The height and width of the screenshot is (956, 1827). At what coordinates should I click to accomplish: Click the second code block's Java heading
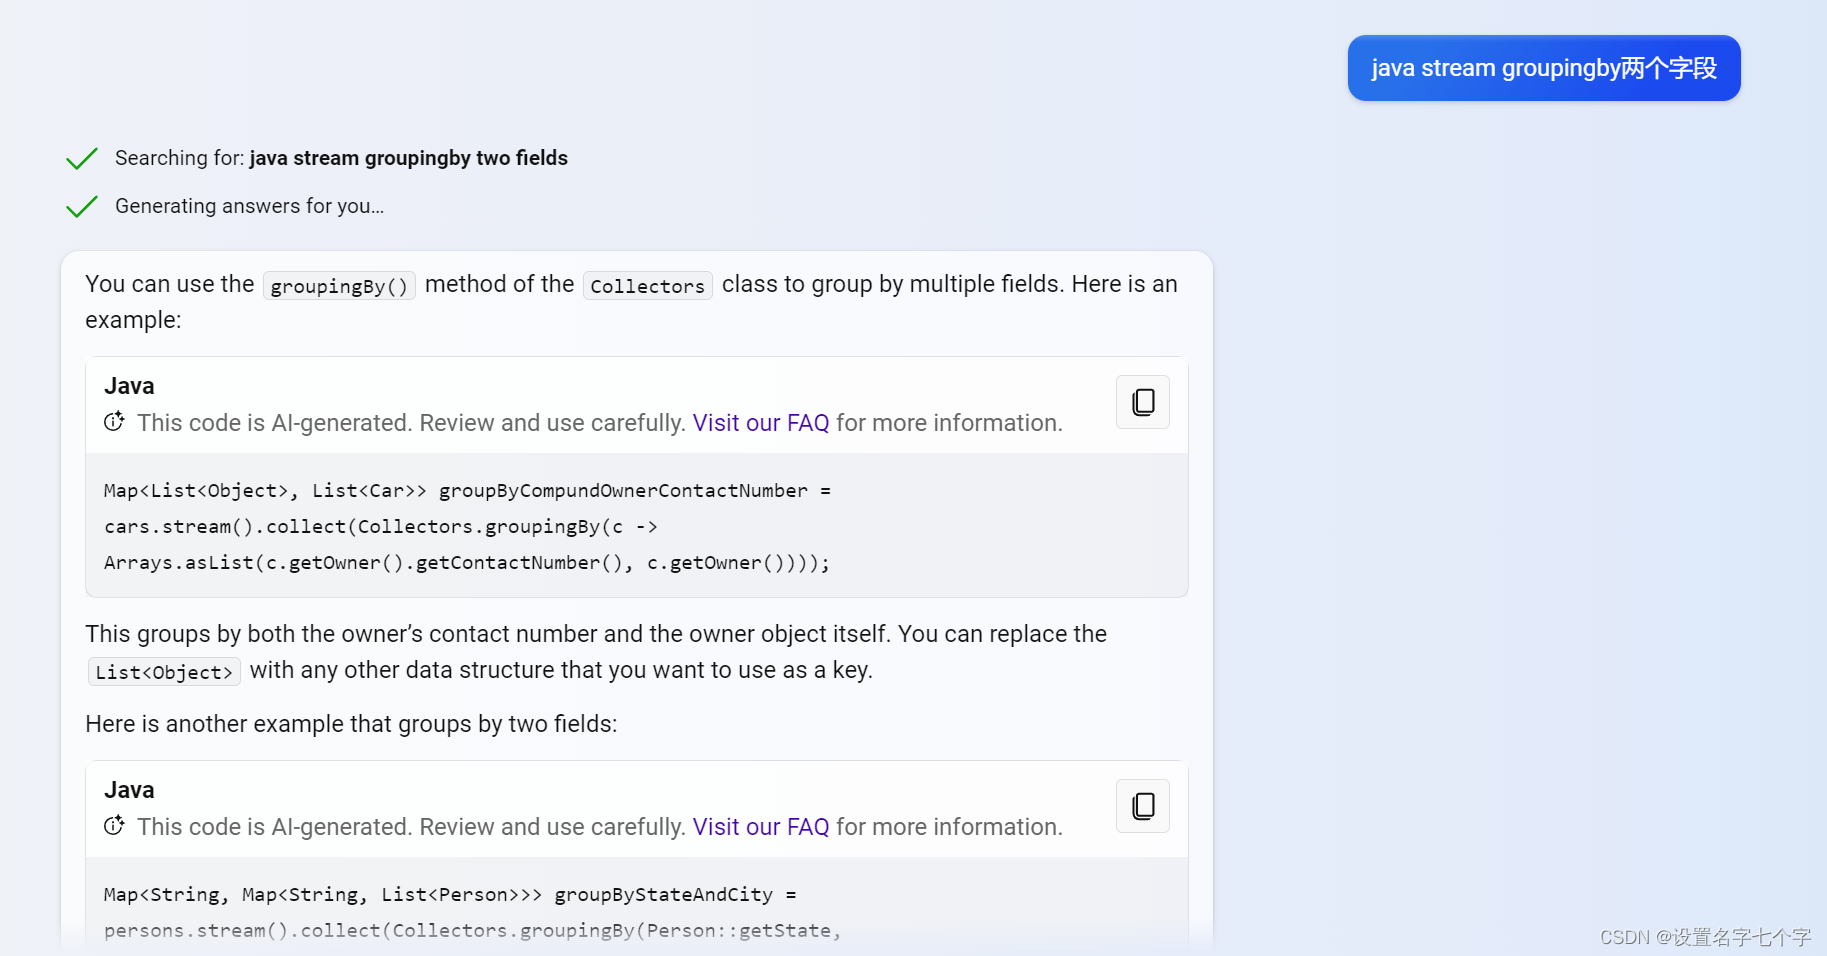click(129, 790)
